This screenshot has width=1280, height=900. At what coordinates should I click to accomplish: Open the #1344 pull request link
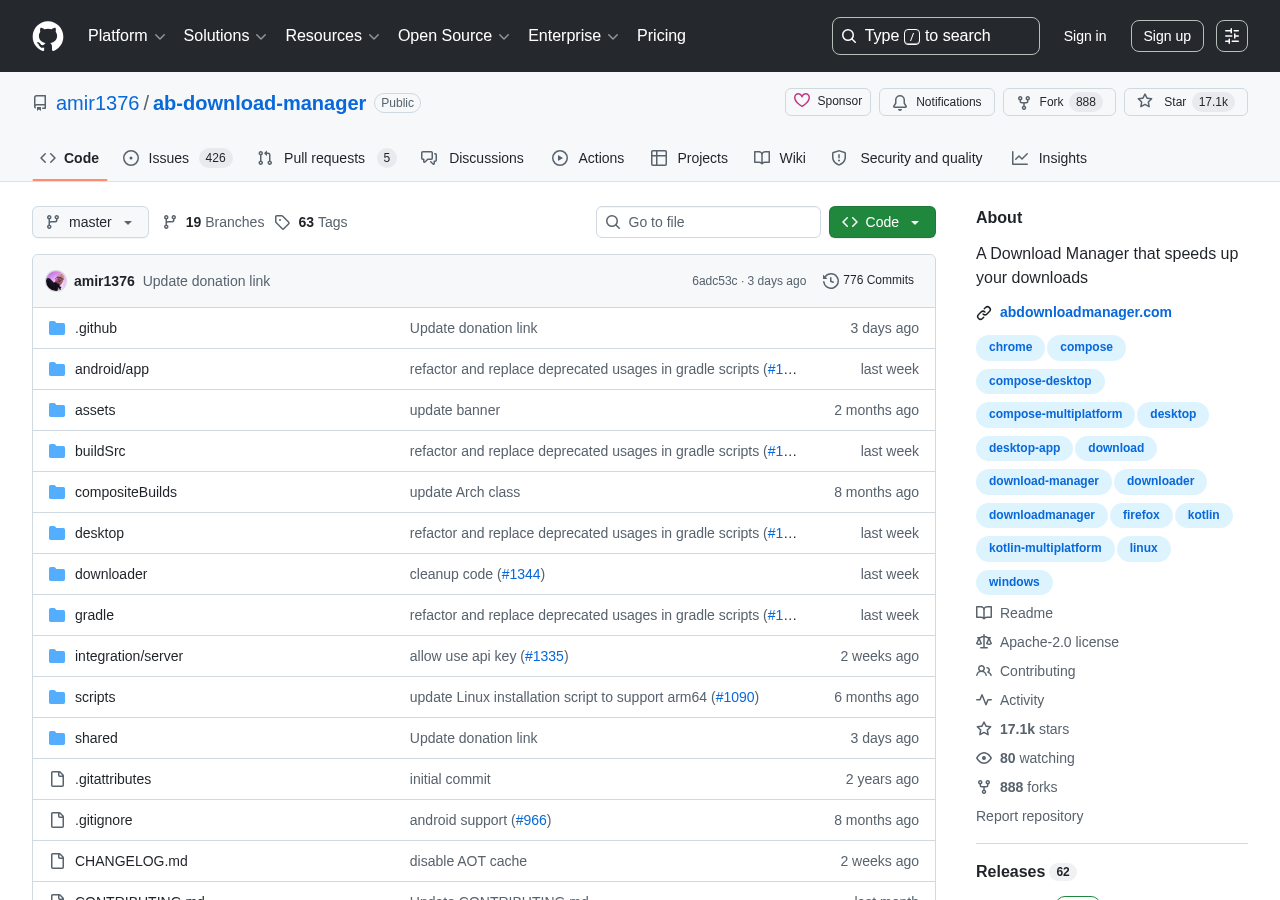pyautogui.click(x=521, y=574)
